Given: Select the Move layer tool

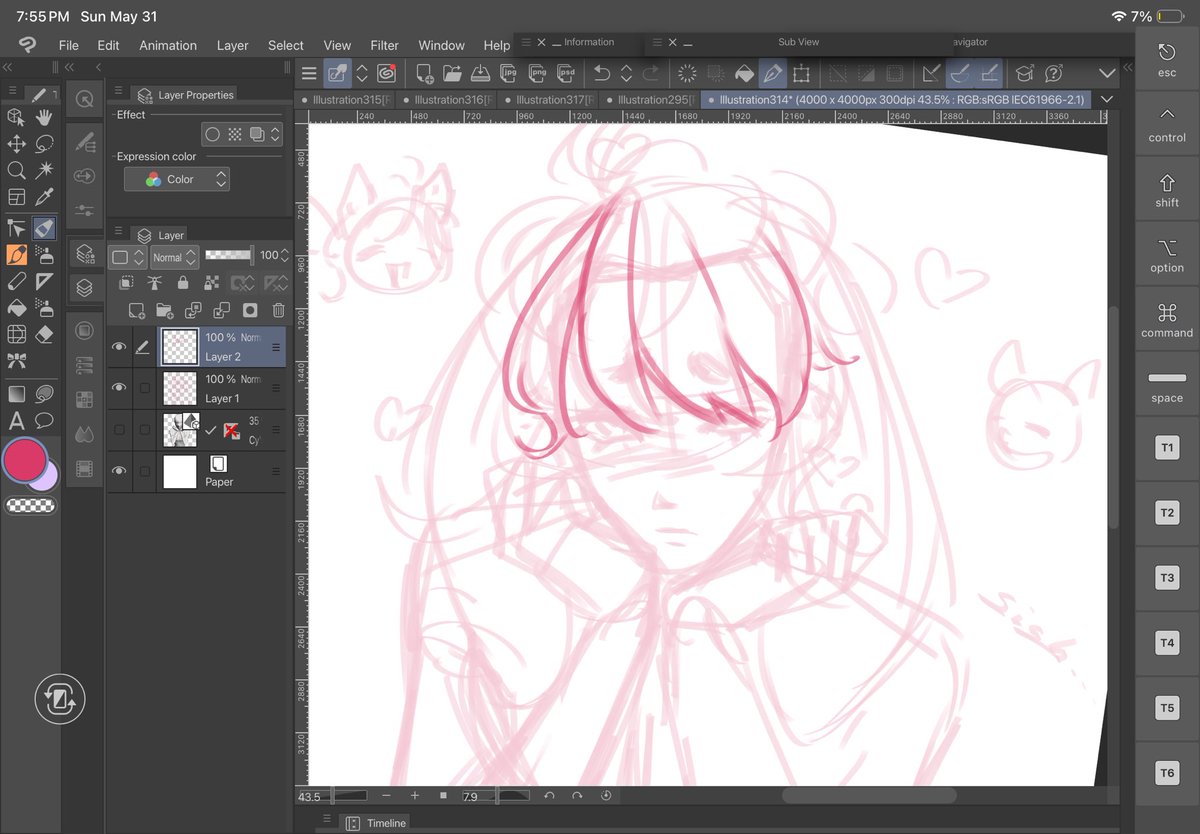Looking at the screenshot, I should pyautogui.click(x=16, y=144).
